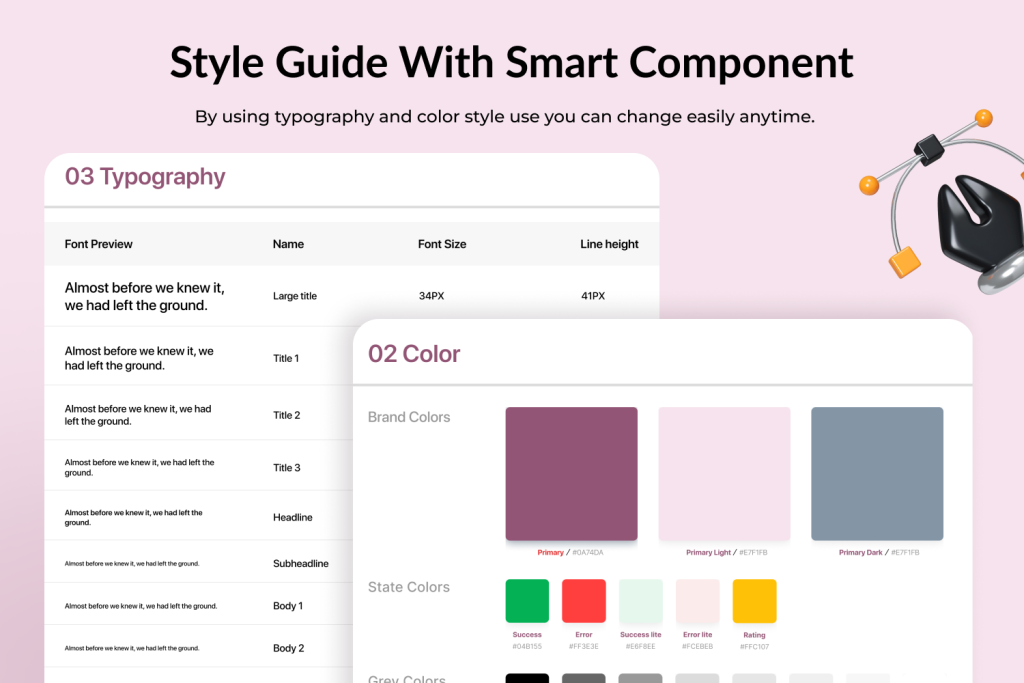Select the 'Subheadline' name cell
This screenshot has height=683, width=1024.
tap(300, 564)
